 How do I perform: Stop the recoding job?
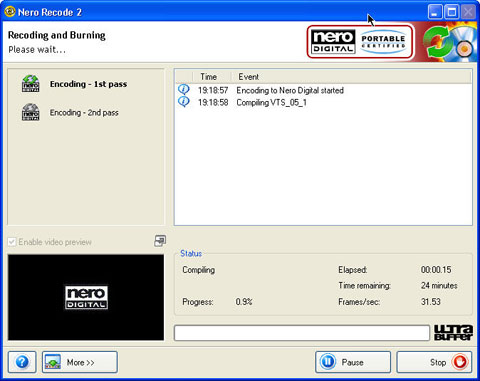point(434,362)
